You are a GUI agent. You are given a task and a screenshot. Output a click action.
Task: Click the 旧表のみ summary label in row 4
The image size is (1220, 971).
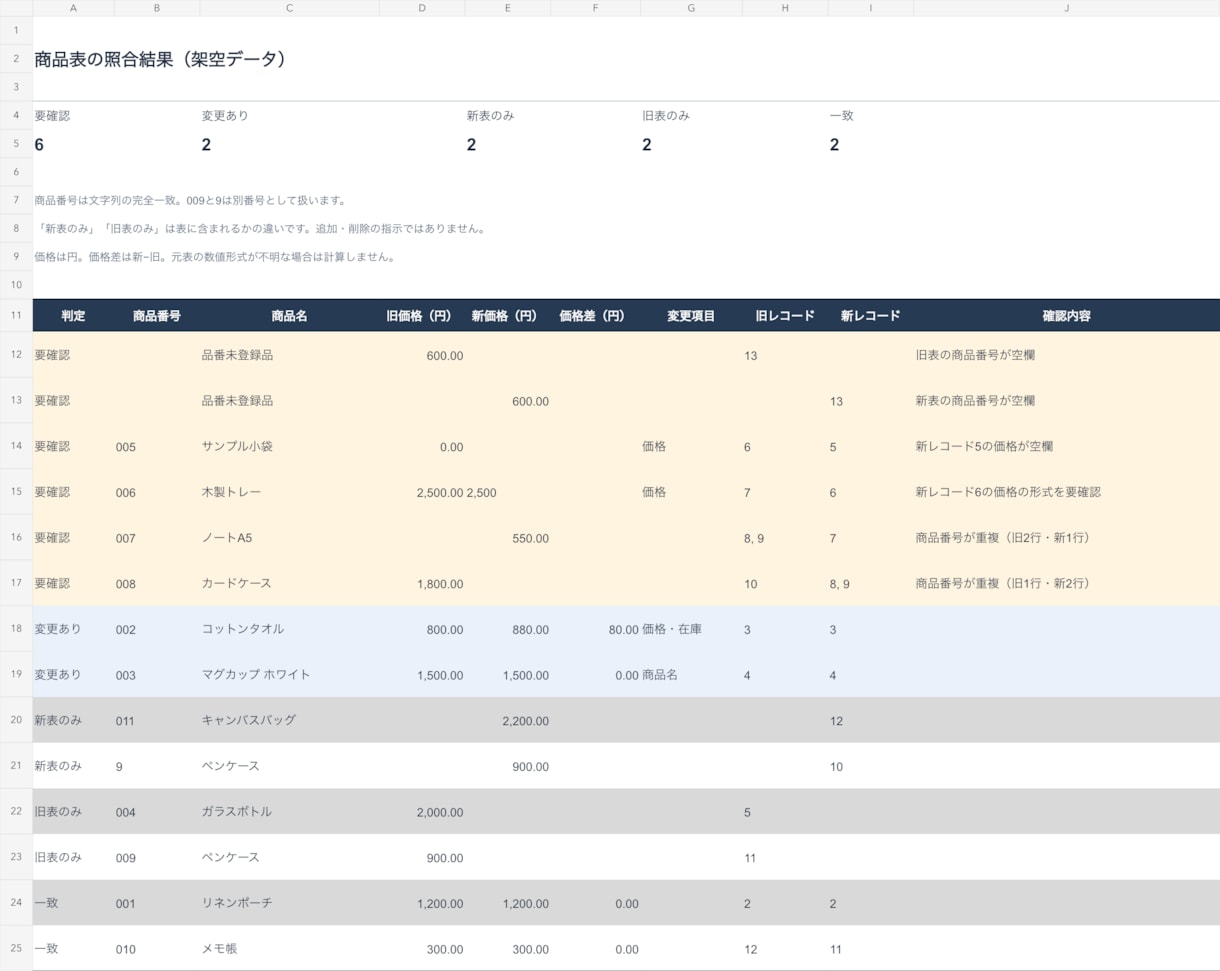(666, 116)
